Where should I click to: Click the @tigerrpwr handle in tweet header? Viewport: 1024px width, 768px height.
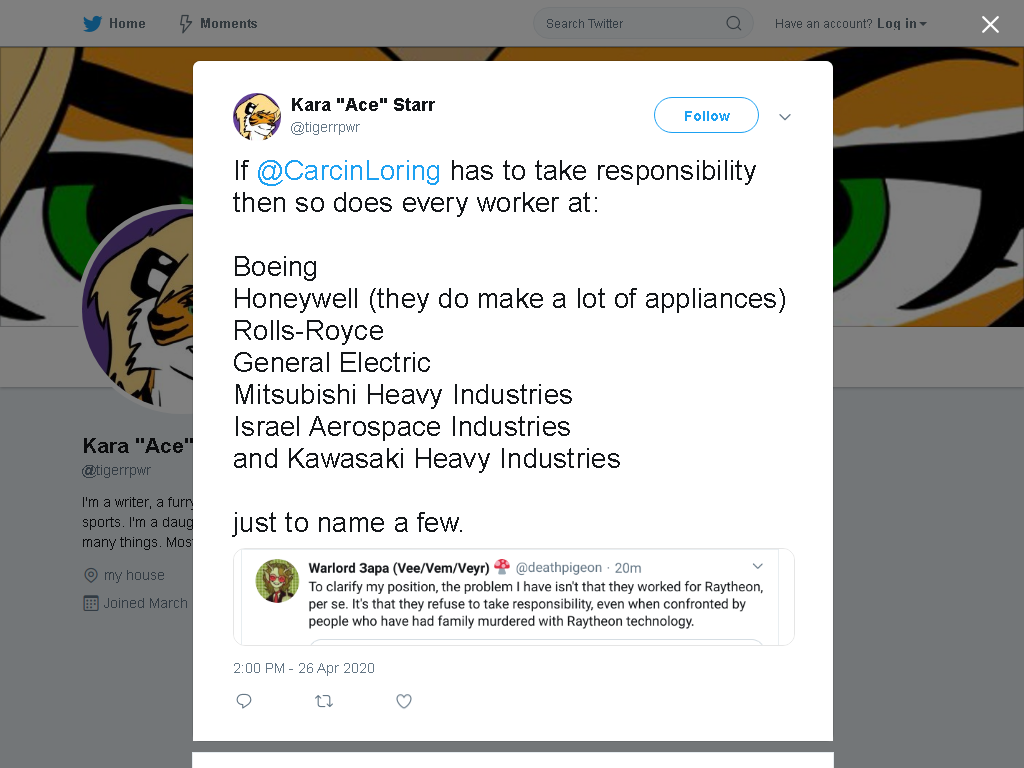click(325, 127)
